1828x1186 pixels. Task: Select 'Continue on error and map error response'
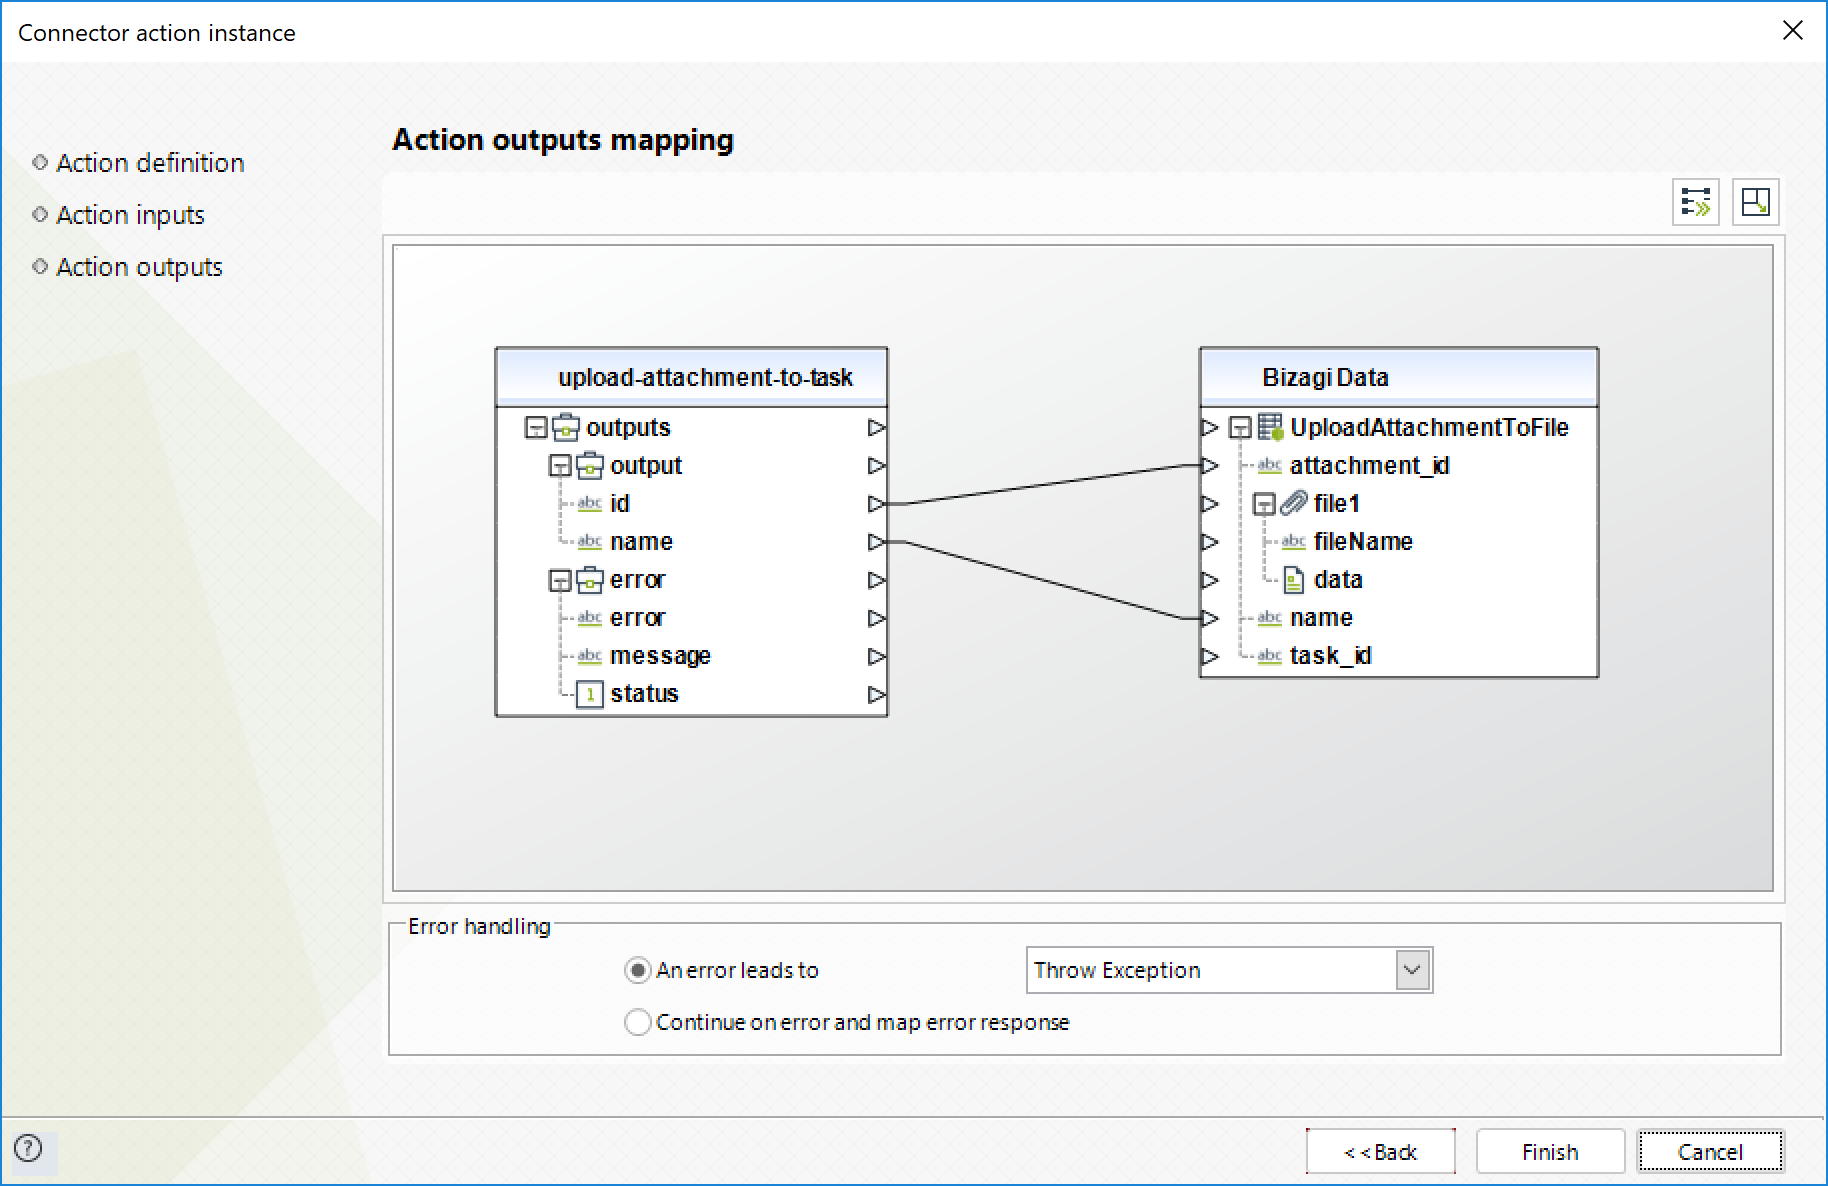[638, 1022]
